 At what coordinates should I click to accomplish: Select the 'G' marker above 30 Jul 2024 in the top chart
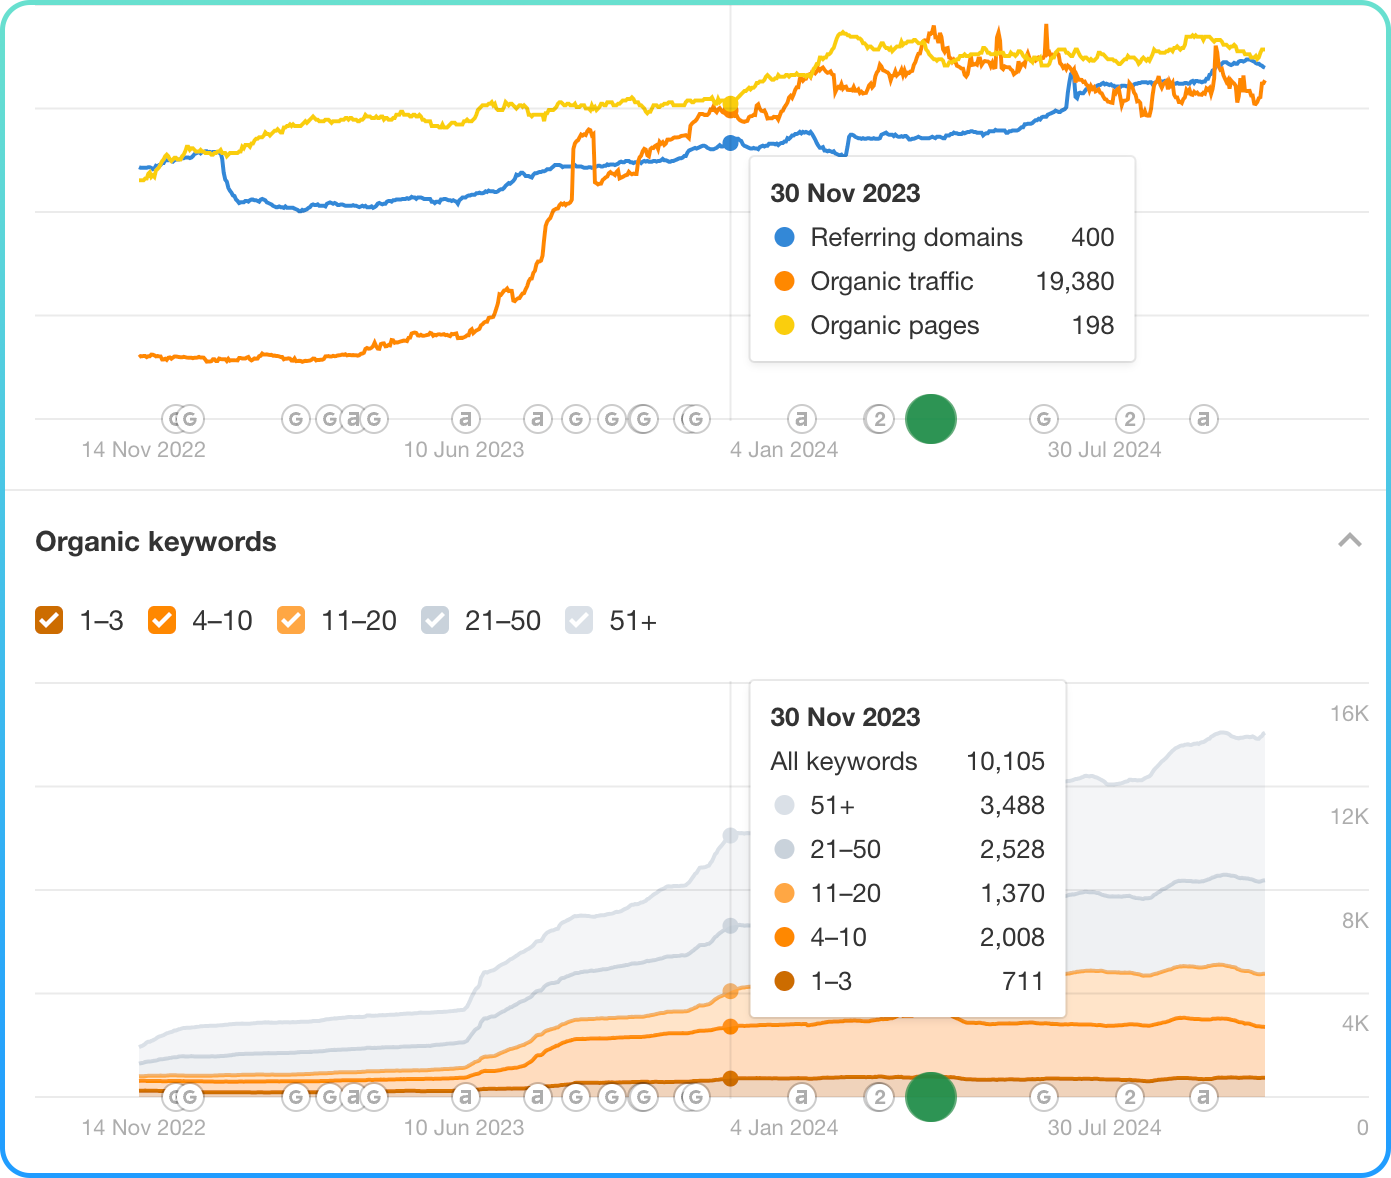(1043, 419)
